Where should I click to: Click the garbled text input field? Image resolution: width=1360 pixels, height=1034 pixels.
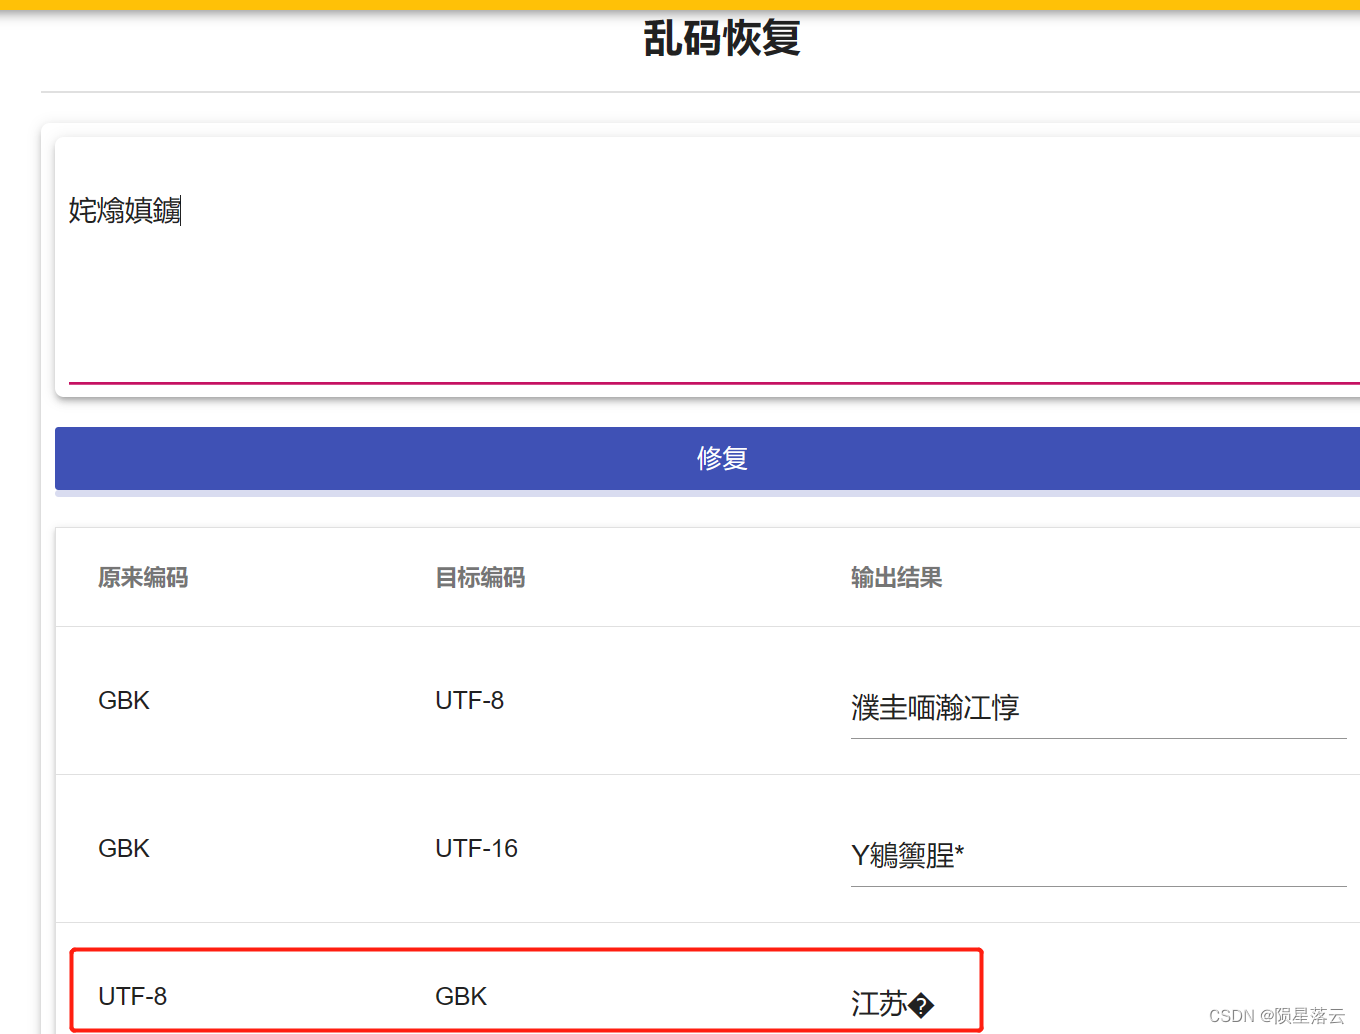(x=700, y=260)
